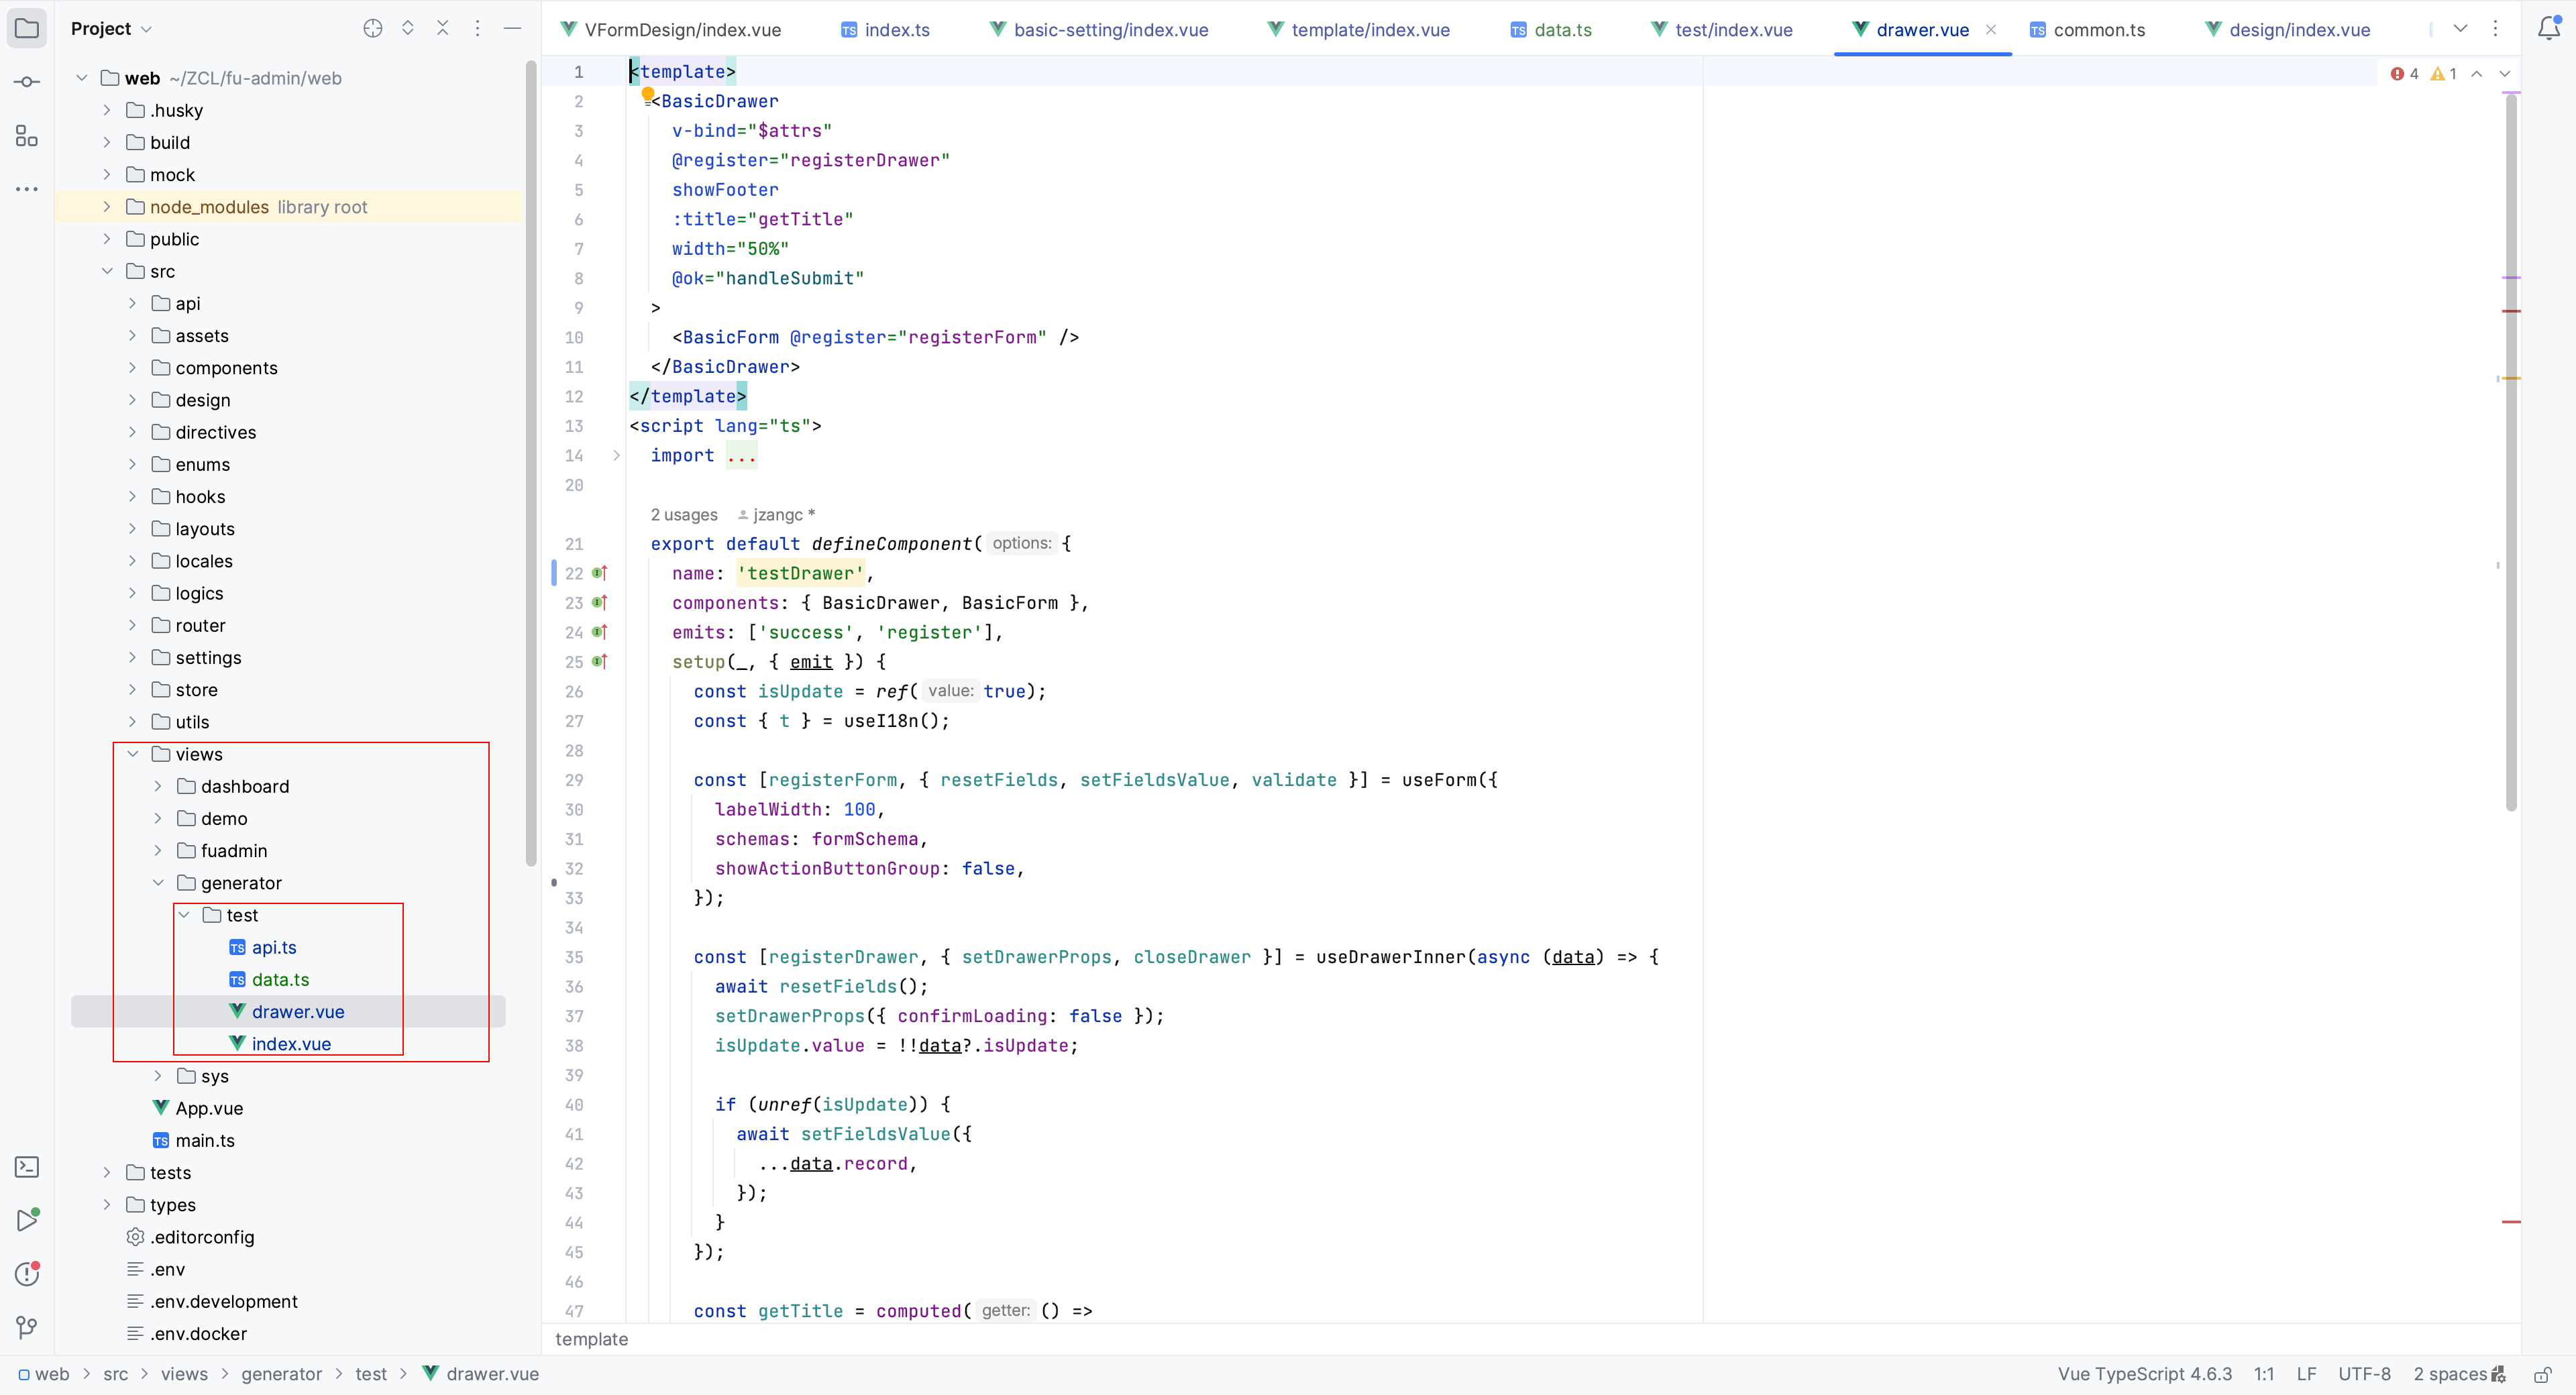The height and width of the screenshot is (1395, 2576).
Task: Expand the dashboard folder
Action: (x=158, y=787)
